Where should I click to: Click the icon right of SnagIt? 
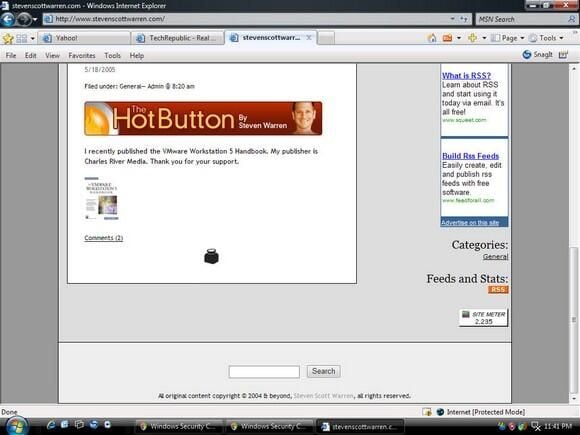(x=563, y=55)
